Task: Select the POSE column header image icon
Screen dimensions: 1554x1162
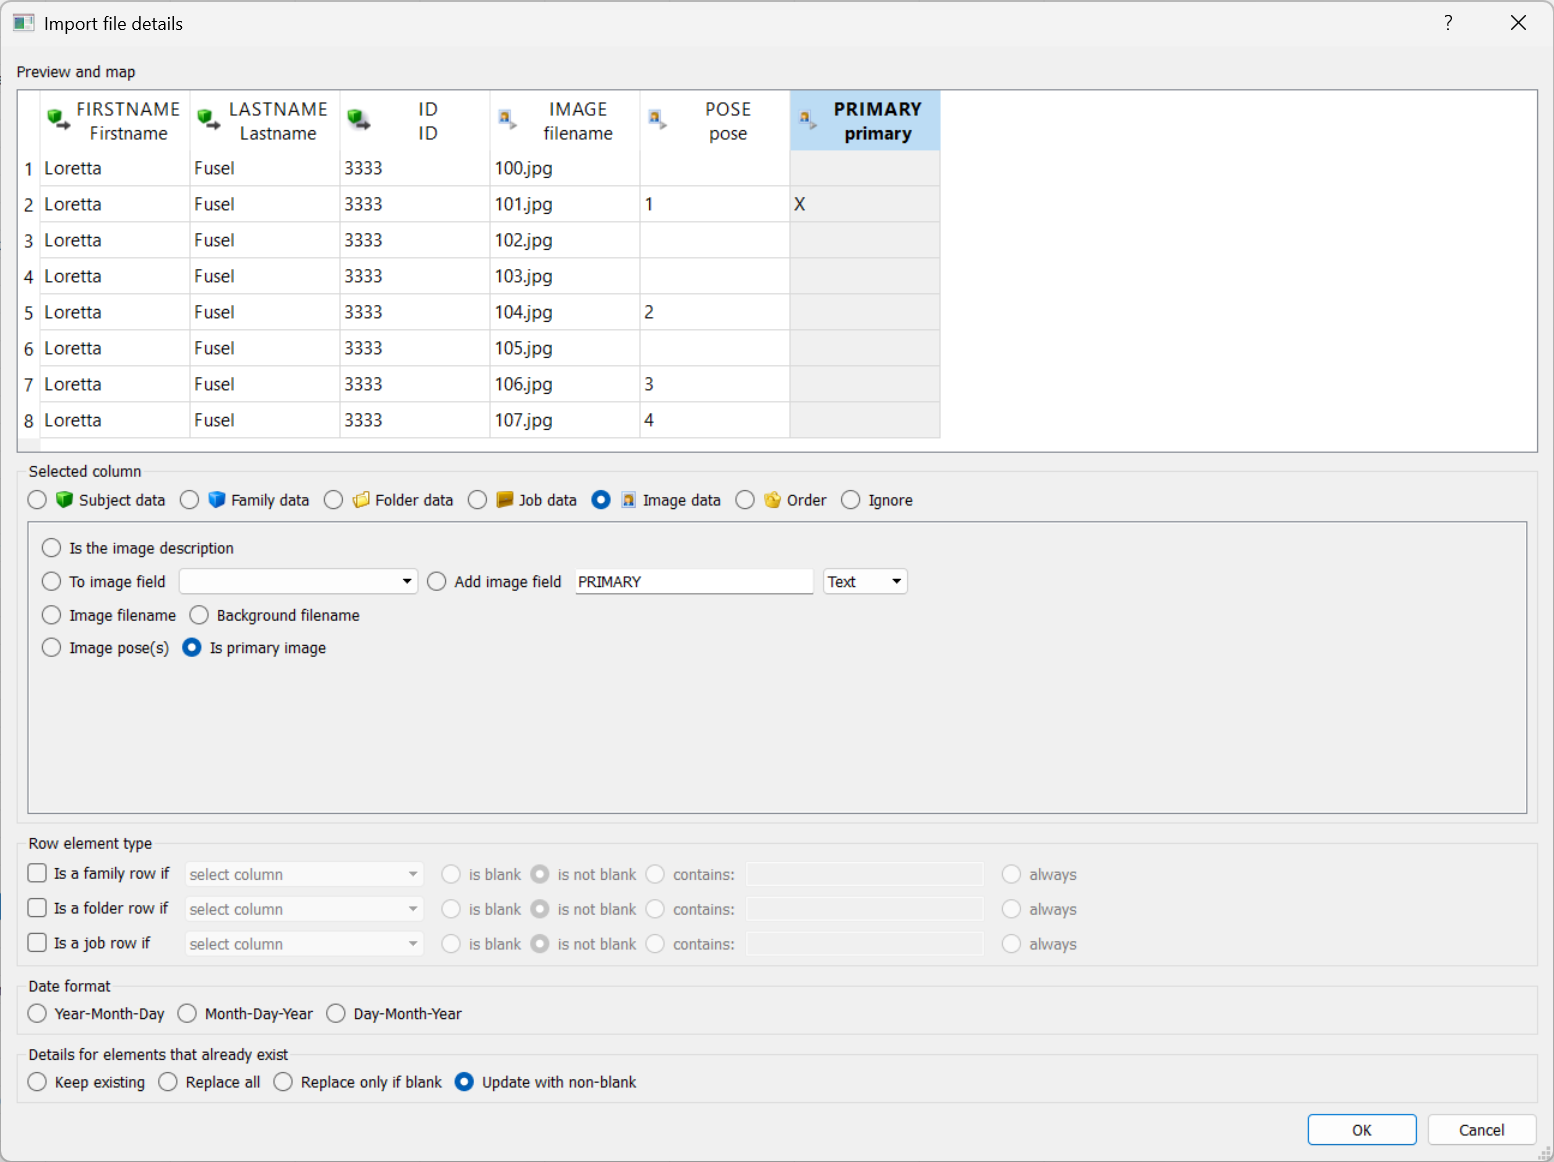Action: (657, 120)
